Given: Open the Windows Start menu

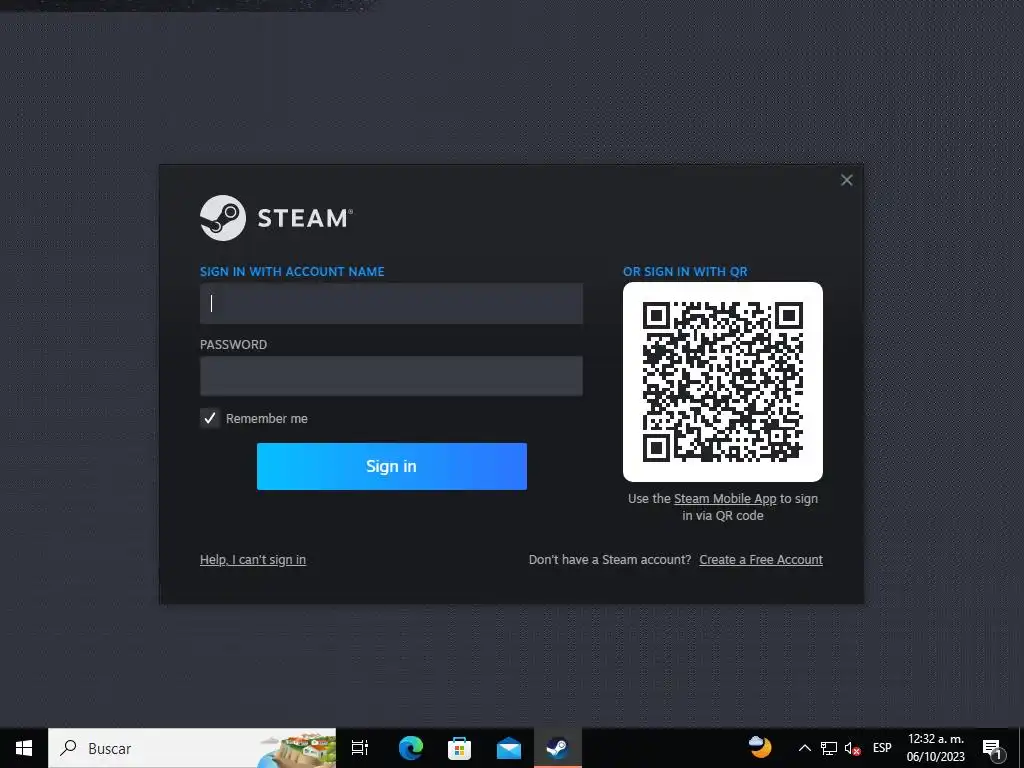Looking at the screenshot, I should [x=24, y=748].
